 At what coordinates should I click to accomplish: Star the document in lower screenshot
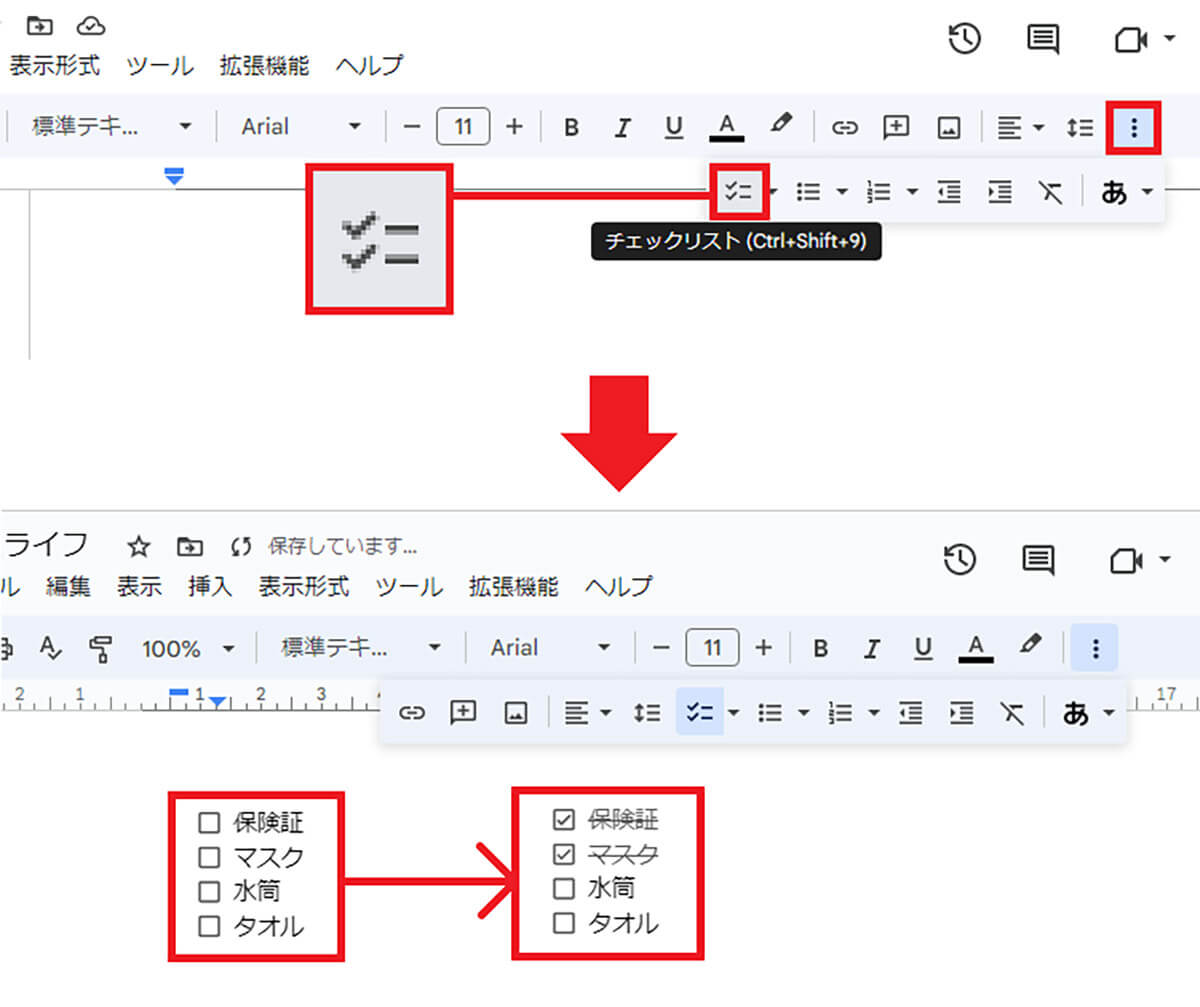tap(139, 546)
